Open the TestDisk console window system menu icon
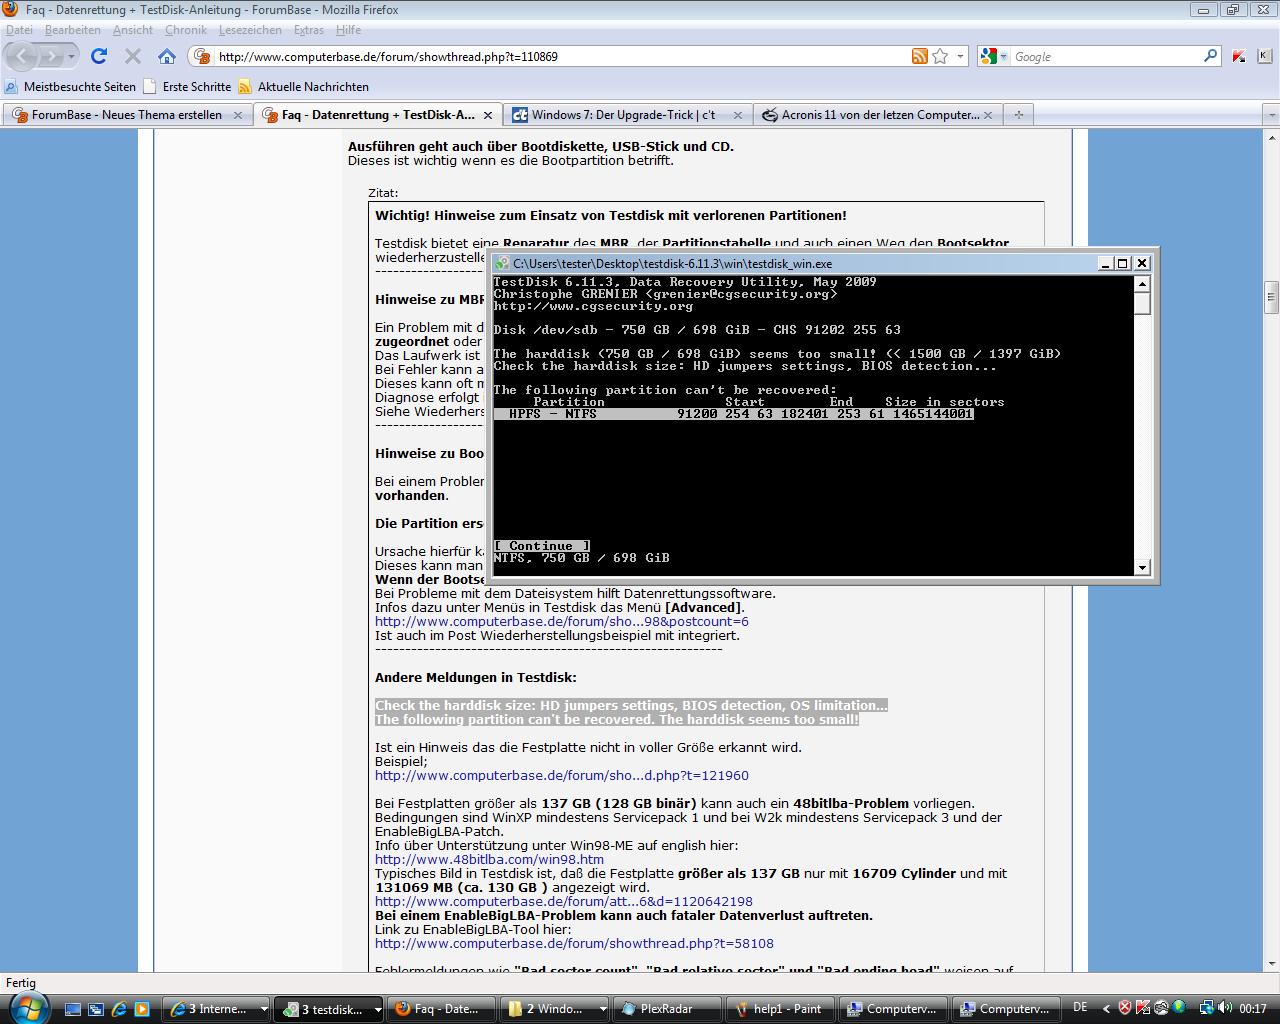The height and width of the screenshot is (1024, 1280). [x=502, y=263]
